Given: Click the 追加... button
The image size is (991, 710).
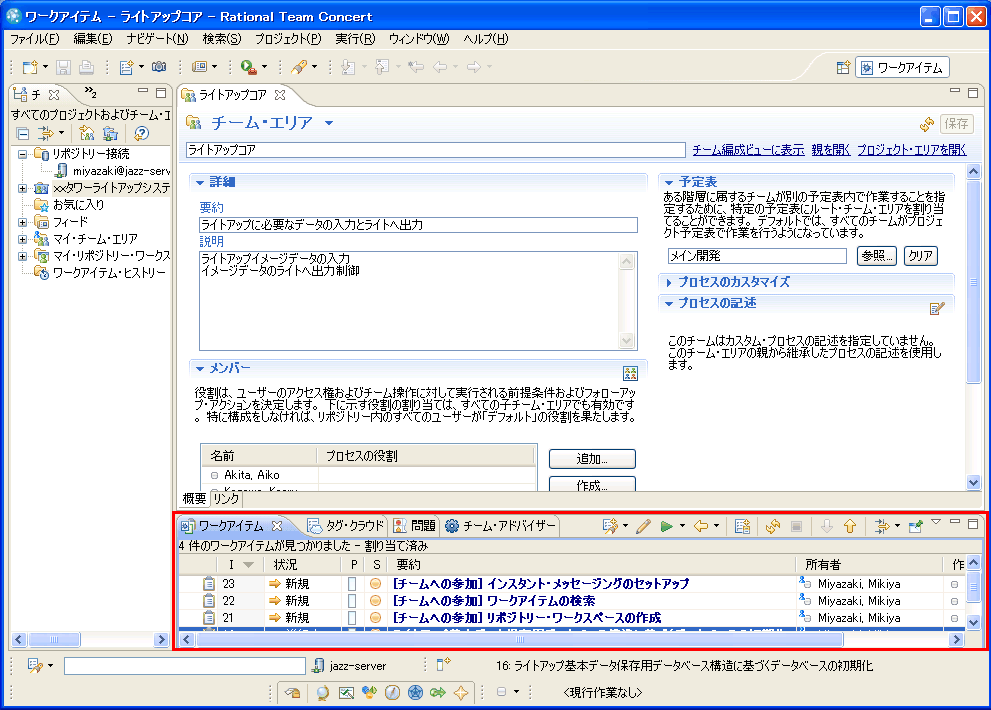Looking at the screenshot, I should point(592,459).
